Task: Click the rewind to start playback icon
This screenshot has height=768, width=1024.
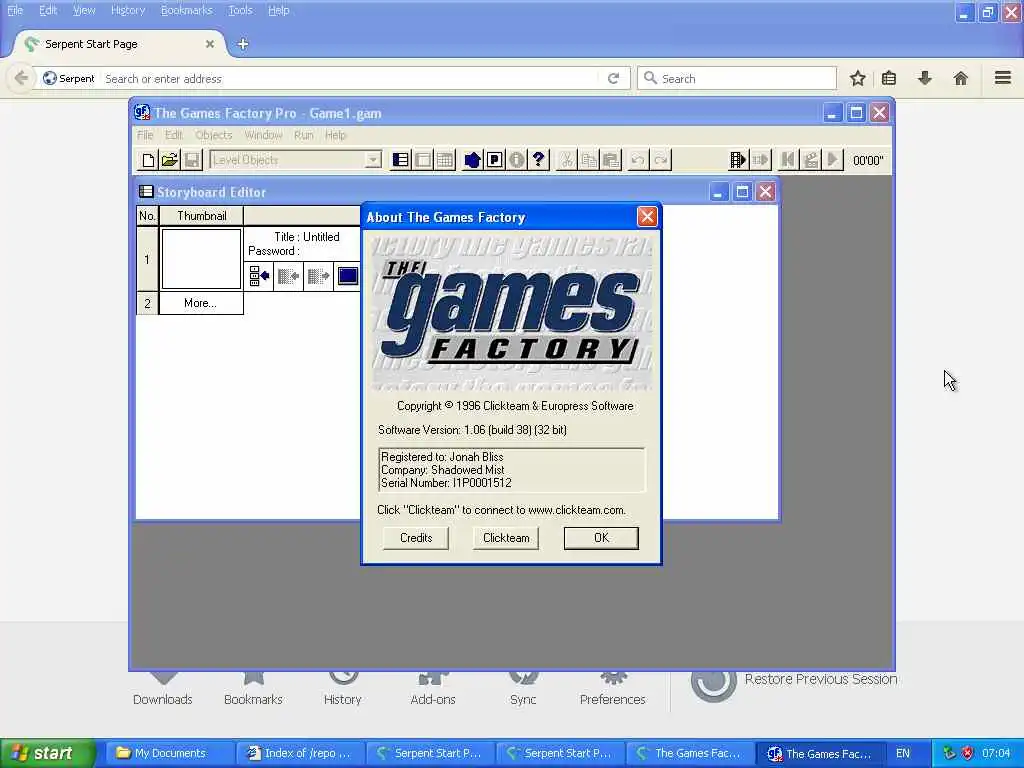Action: pyautogui.click(x=788, y=160)
